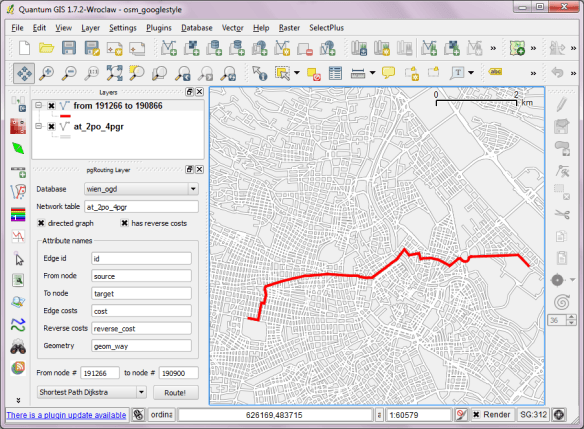Click the red line symbol under route layer
The height and width of the screenshot is (429, 584).
pos(65,116)
